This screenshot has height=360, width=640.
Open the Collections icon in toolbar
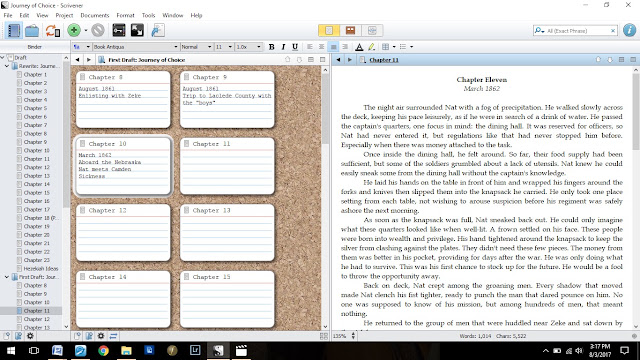[32, 31]
